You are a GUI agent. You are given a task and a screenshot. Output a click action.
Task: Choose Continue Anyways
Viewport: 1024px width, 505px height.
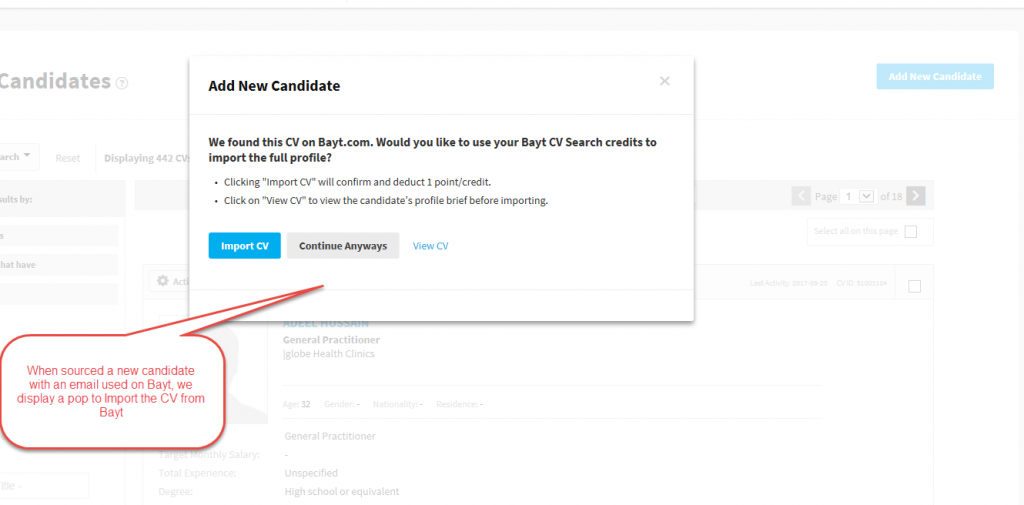coord(343,246)
